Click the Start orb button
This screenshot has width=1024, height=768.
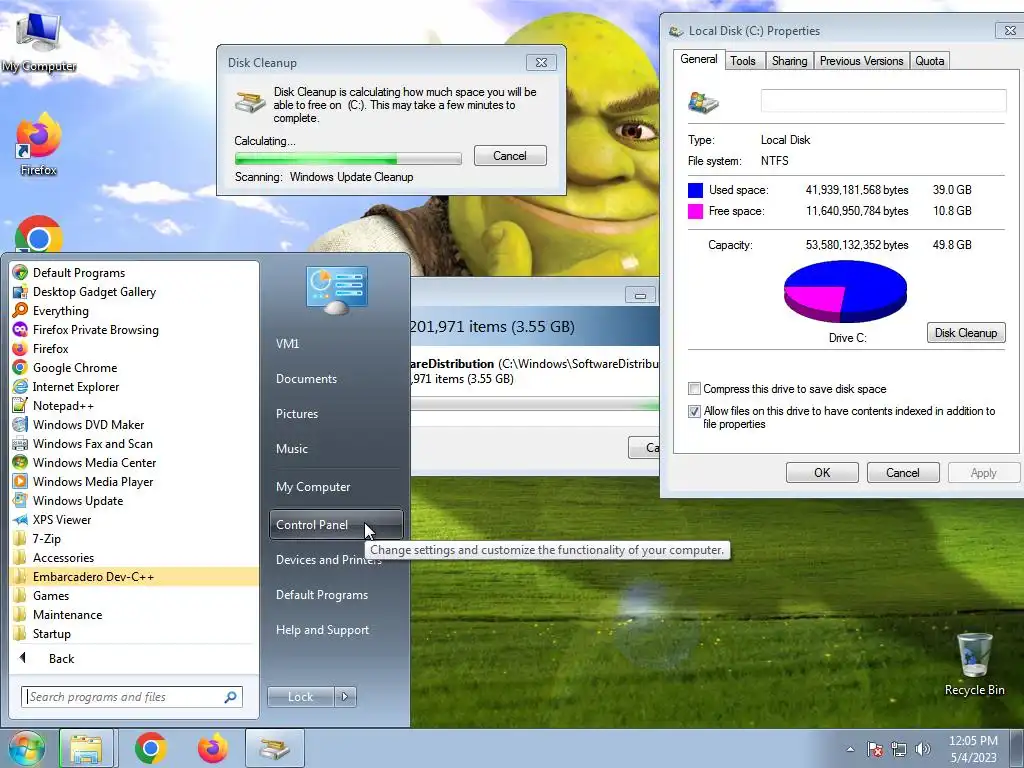(x=26, y=748)
